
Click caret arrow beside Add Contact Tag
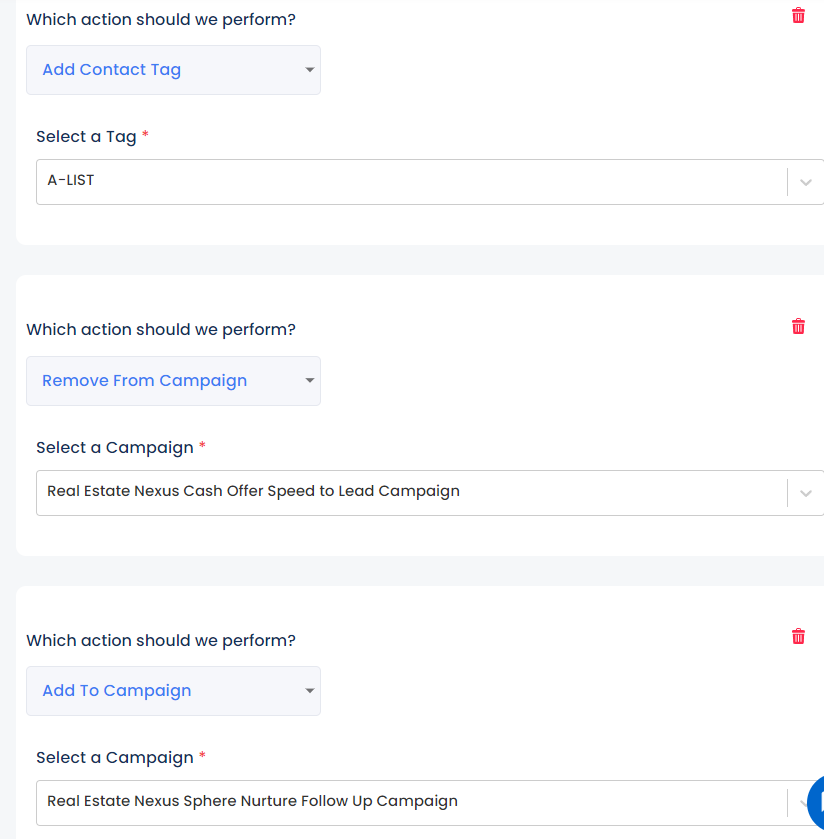click(x=309, y=70)
